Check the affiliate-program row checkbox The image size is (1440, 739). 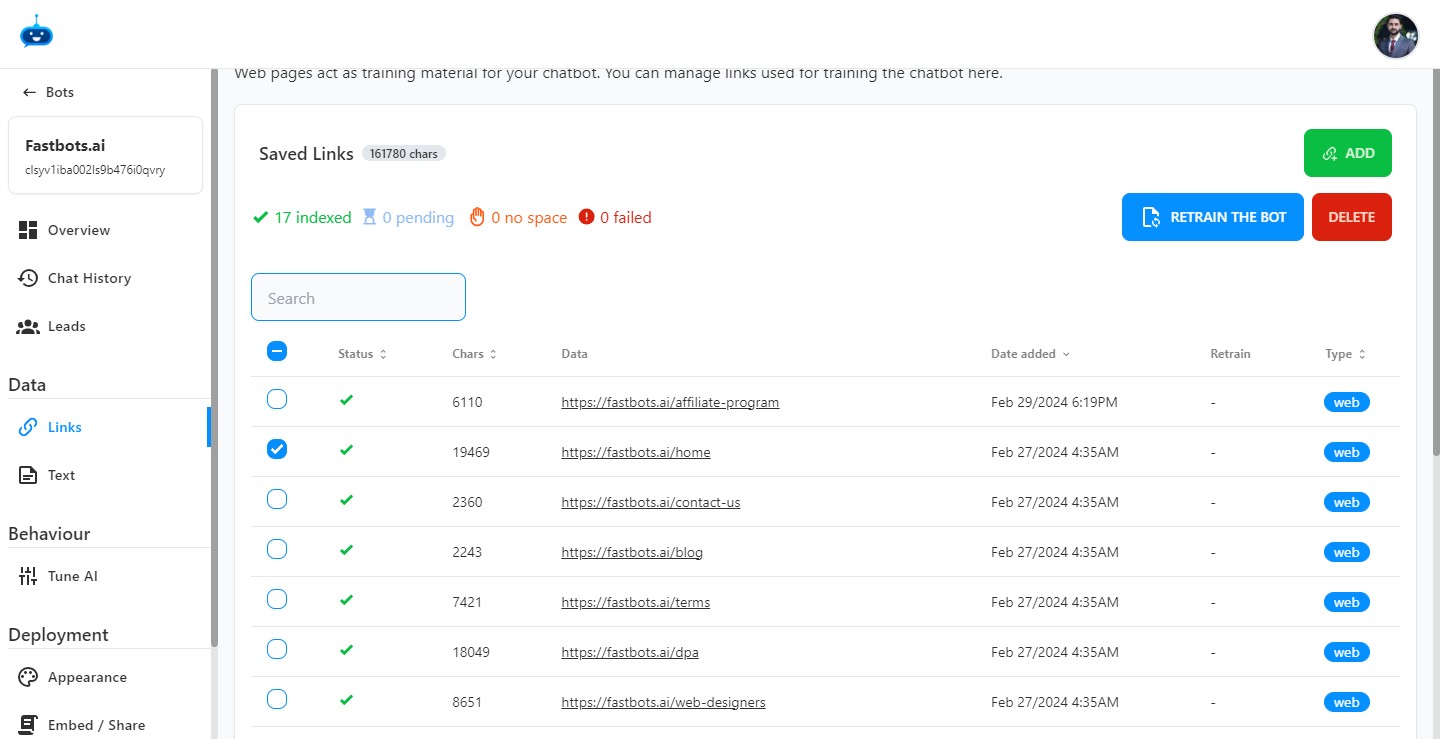point(277,400)
